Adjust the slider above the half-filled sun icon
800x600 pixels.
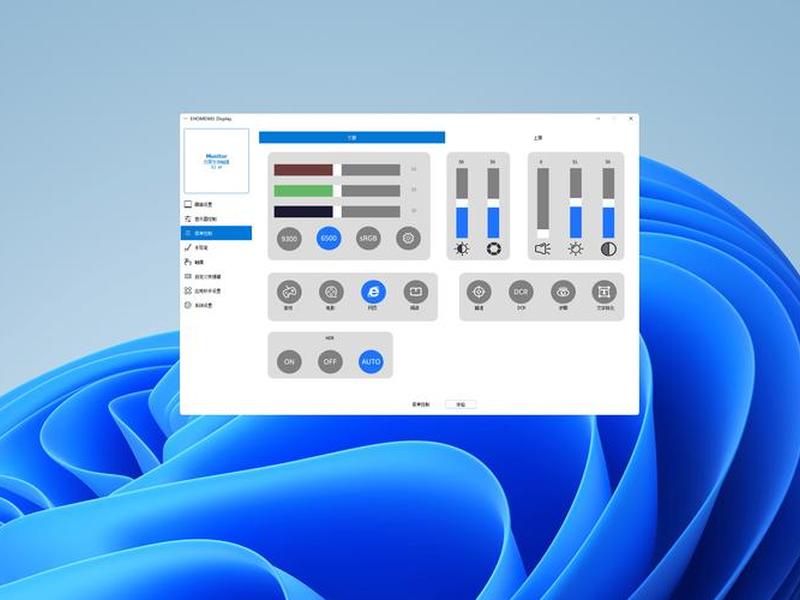pos(462,203)
